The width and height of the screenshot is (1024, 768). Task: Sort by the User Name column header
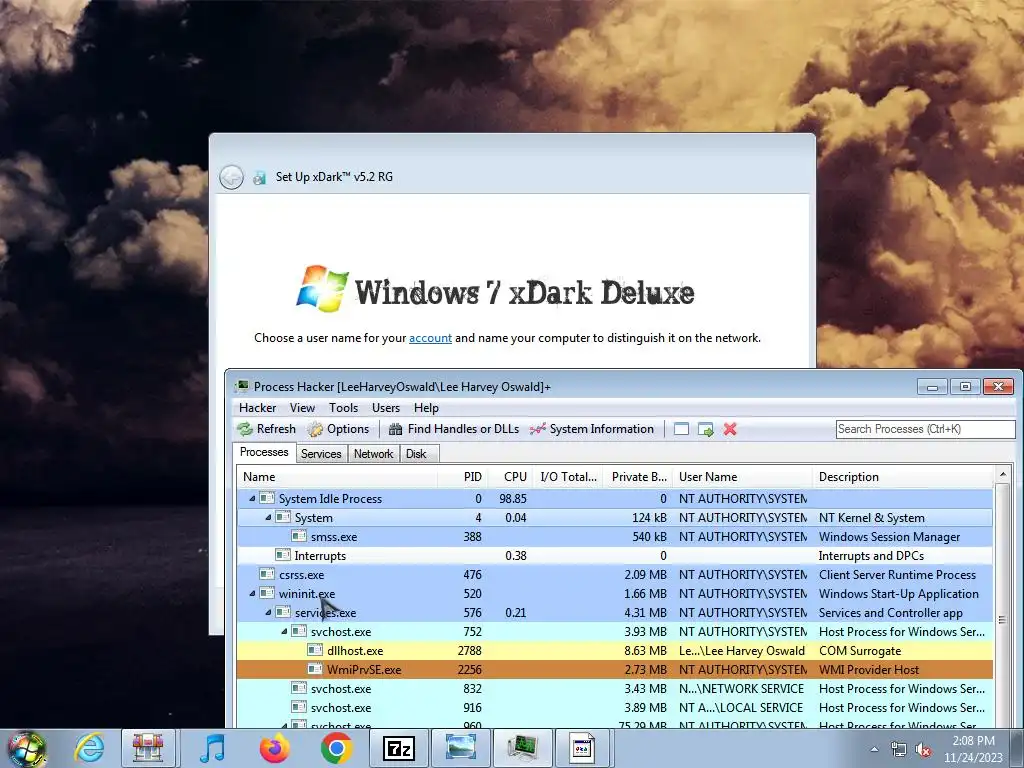click(x=743, y=477)
